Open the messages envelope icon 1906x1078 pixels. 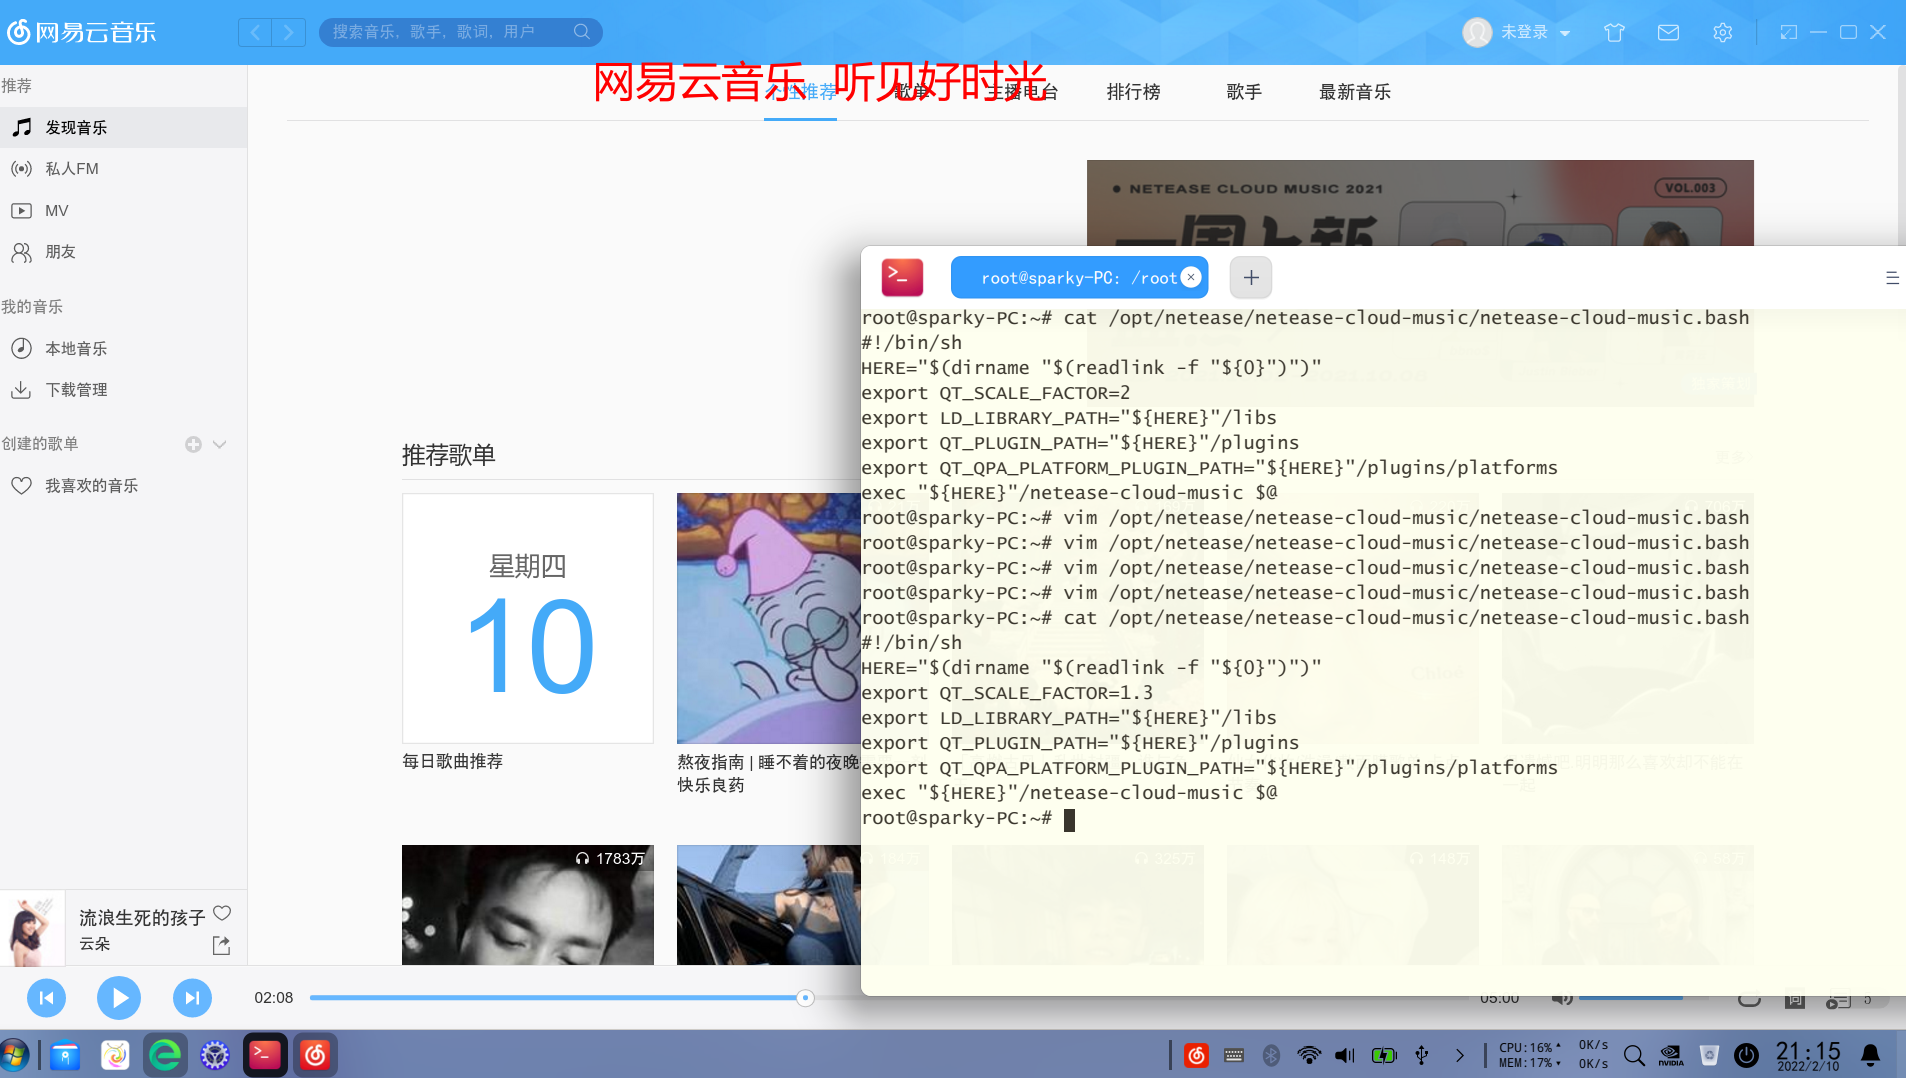point(1668,32)
